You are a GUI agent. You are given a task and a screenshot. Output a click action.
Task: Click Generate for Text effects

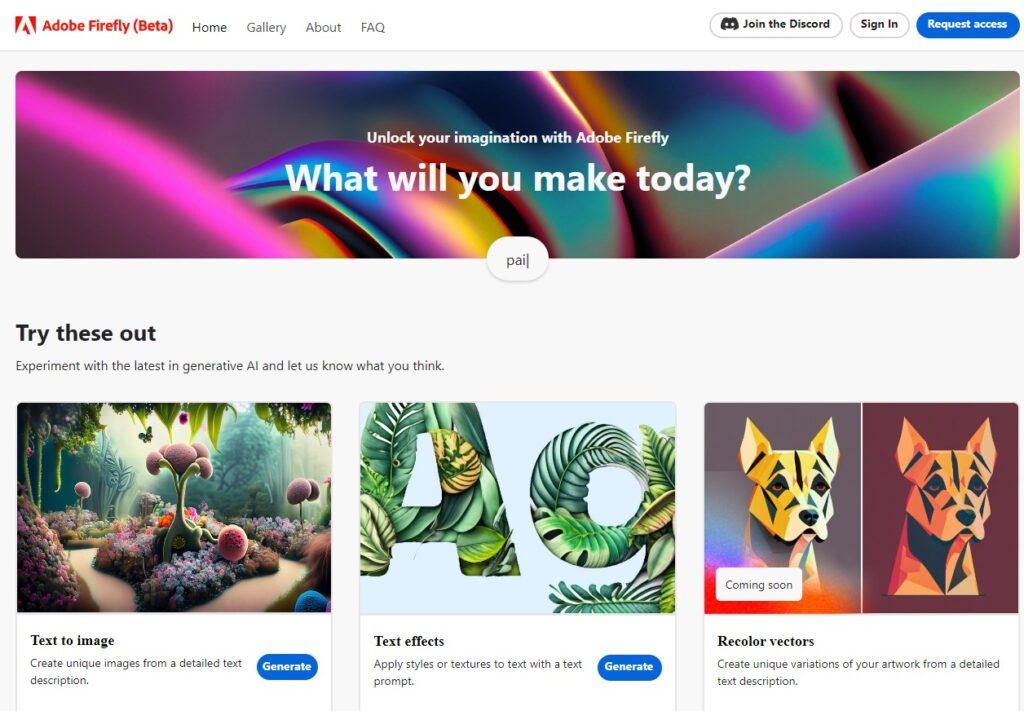[629, 667]
